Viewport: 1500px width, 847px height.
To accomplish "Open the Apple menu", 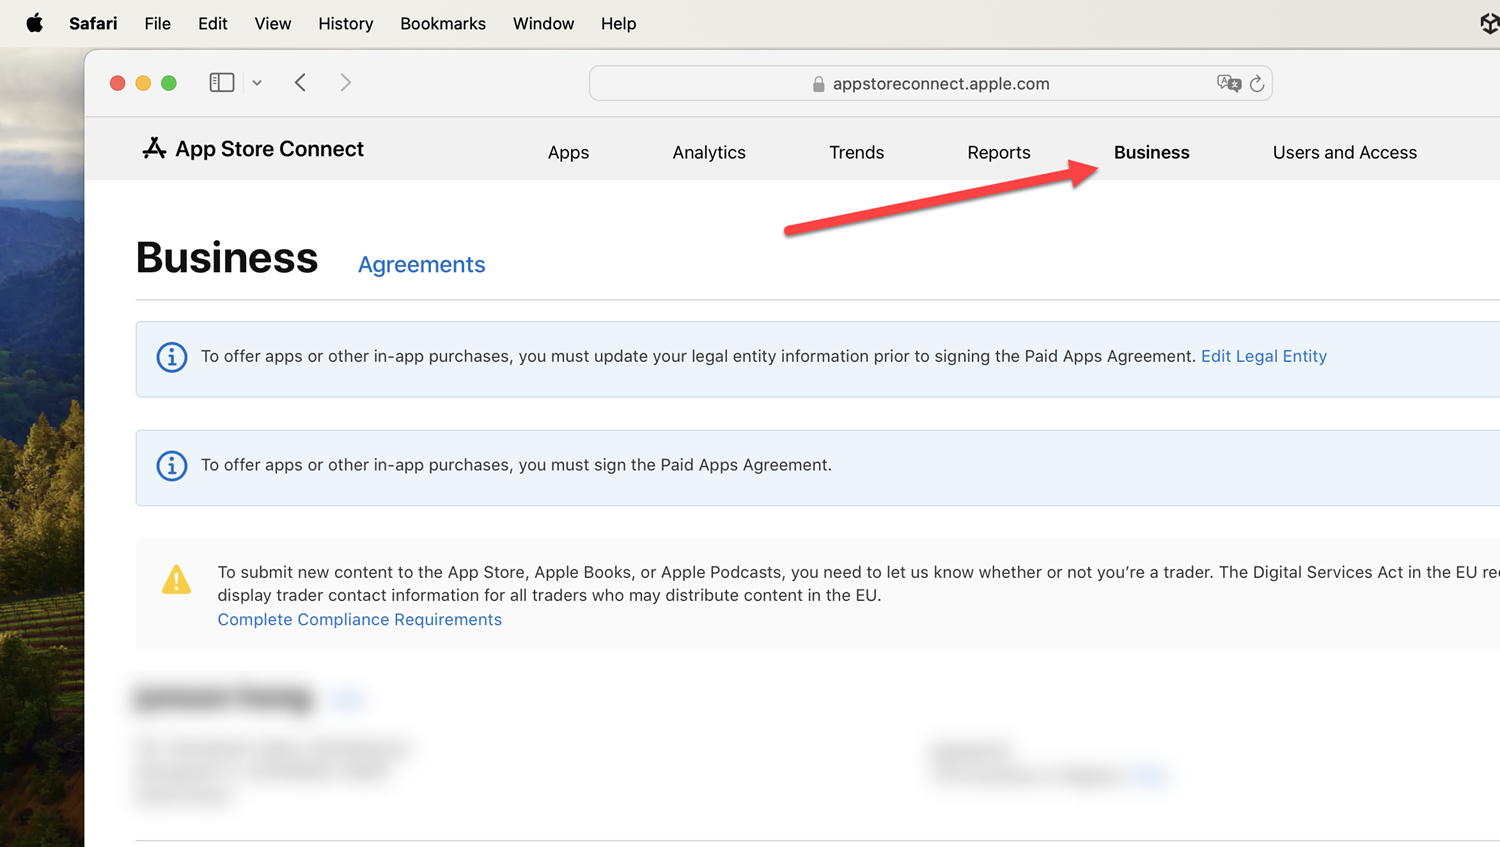I will pos(34,23).
